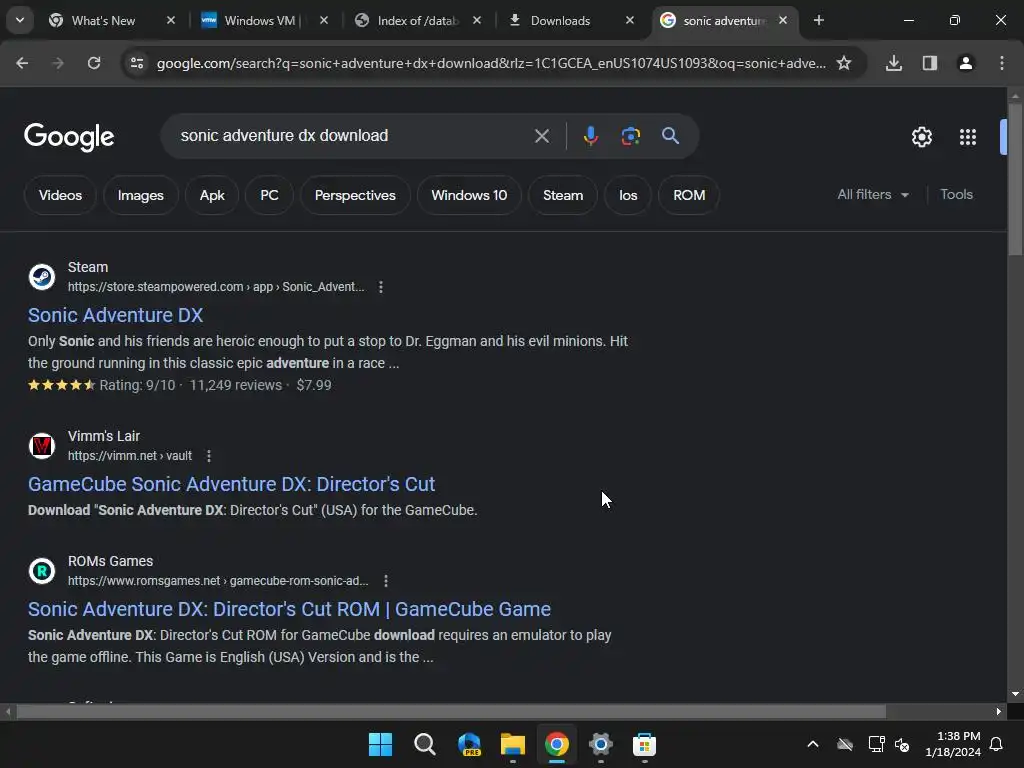Apply the Steam filter chip
1024x768 pixels.
tap(563, 195)
